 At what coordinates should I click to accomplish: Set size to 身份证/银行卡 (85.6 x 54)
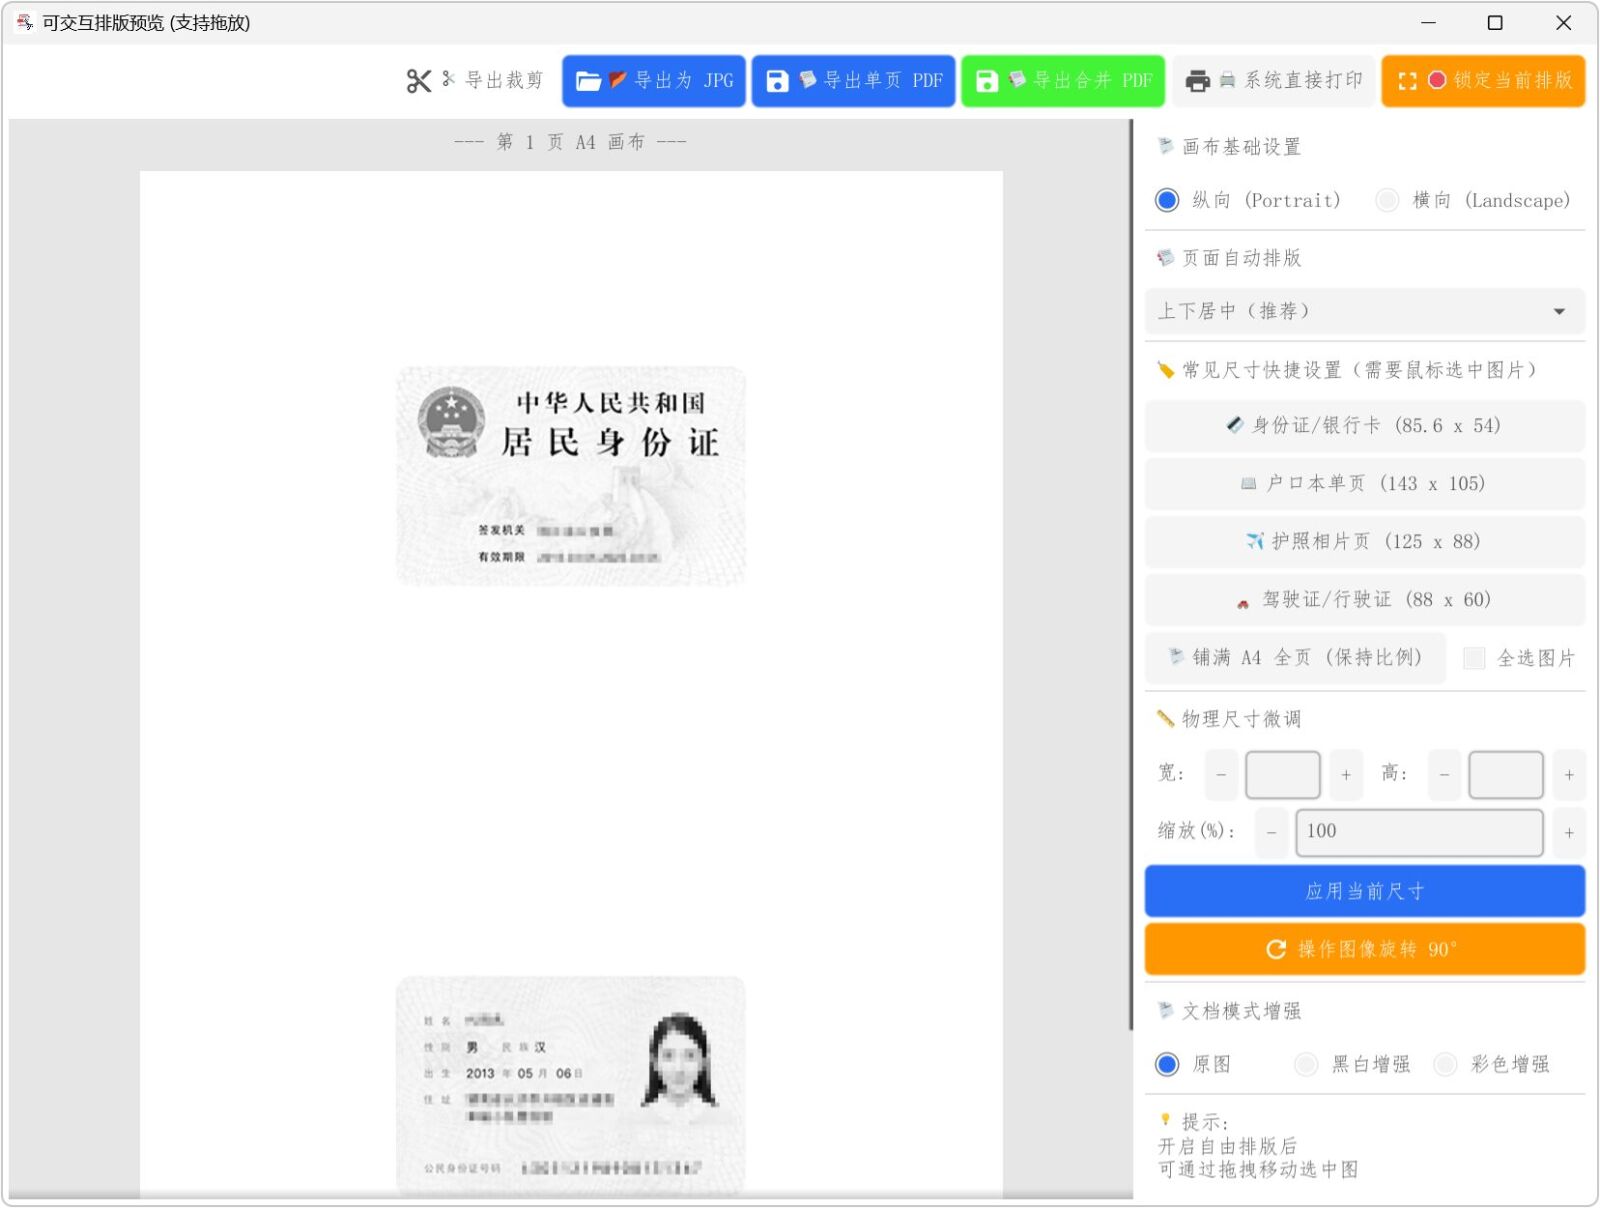pyautogui.click(x=1365, y=426)
